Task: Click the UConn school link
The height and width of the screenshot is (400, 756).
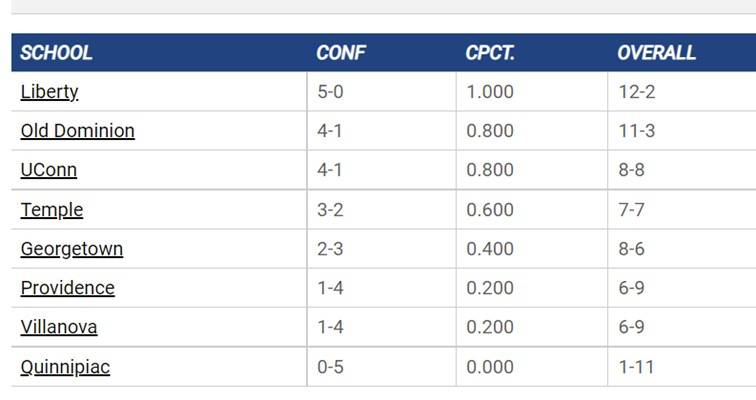Action: tap(49, 170)
